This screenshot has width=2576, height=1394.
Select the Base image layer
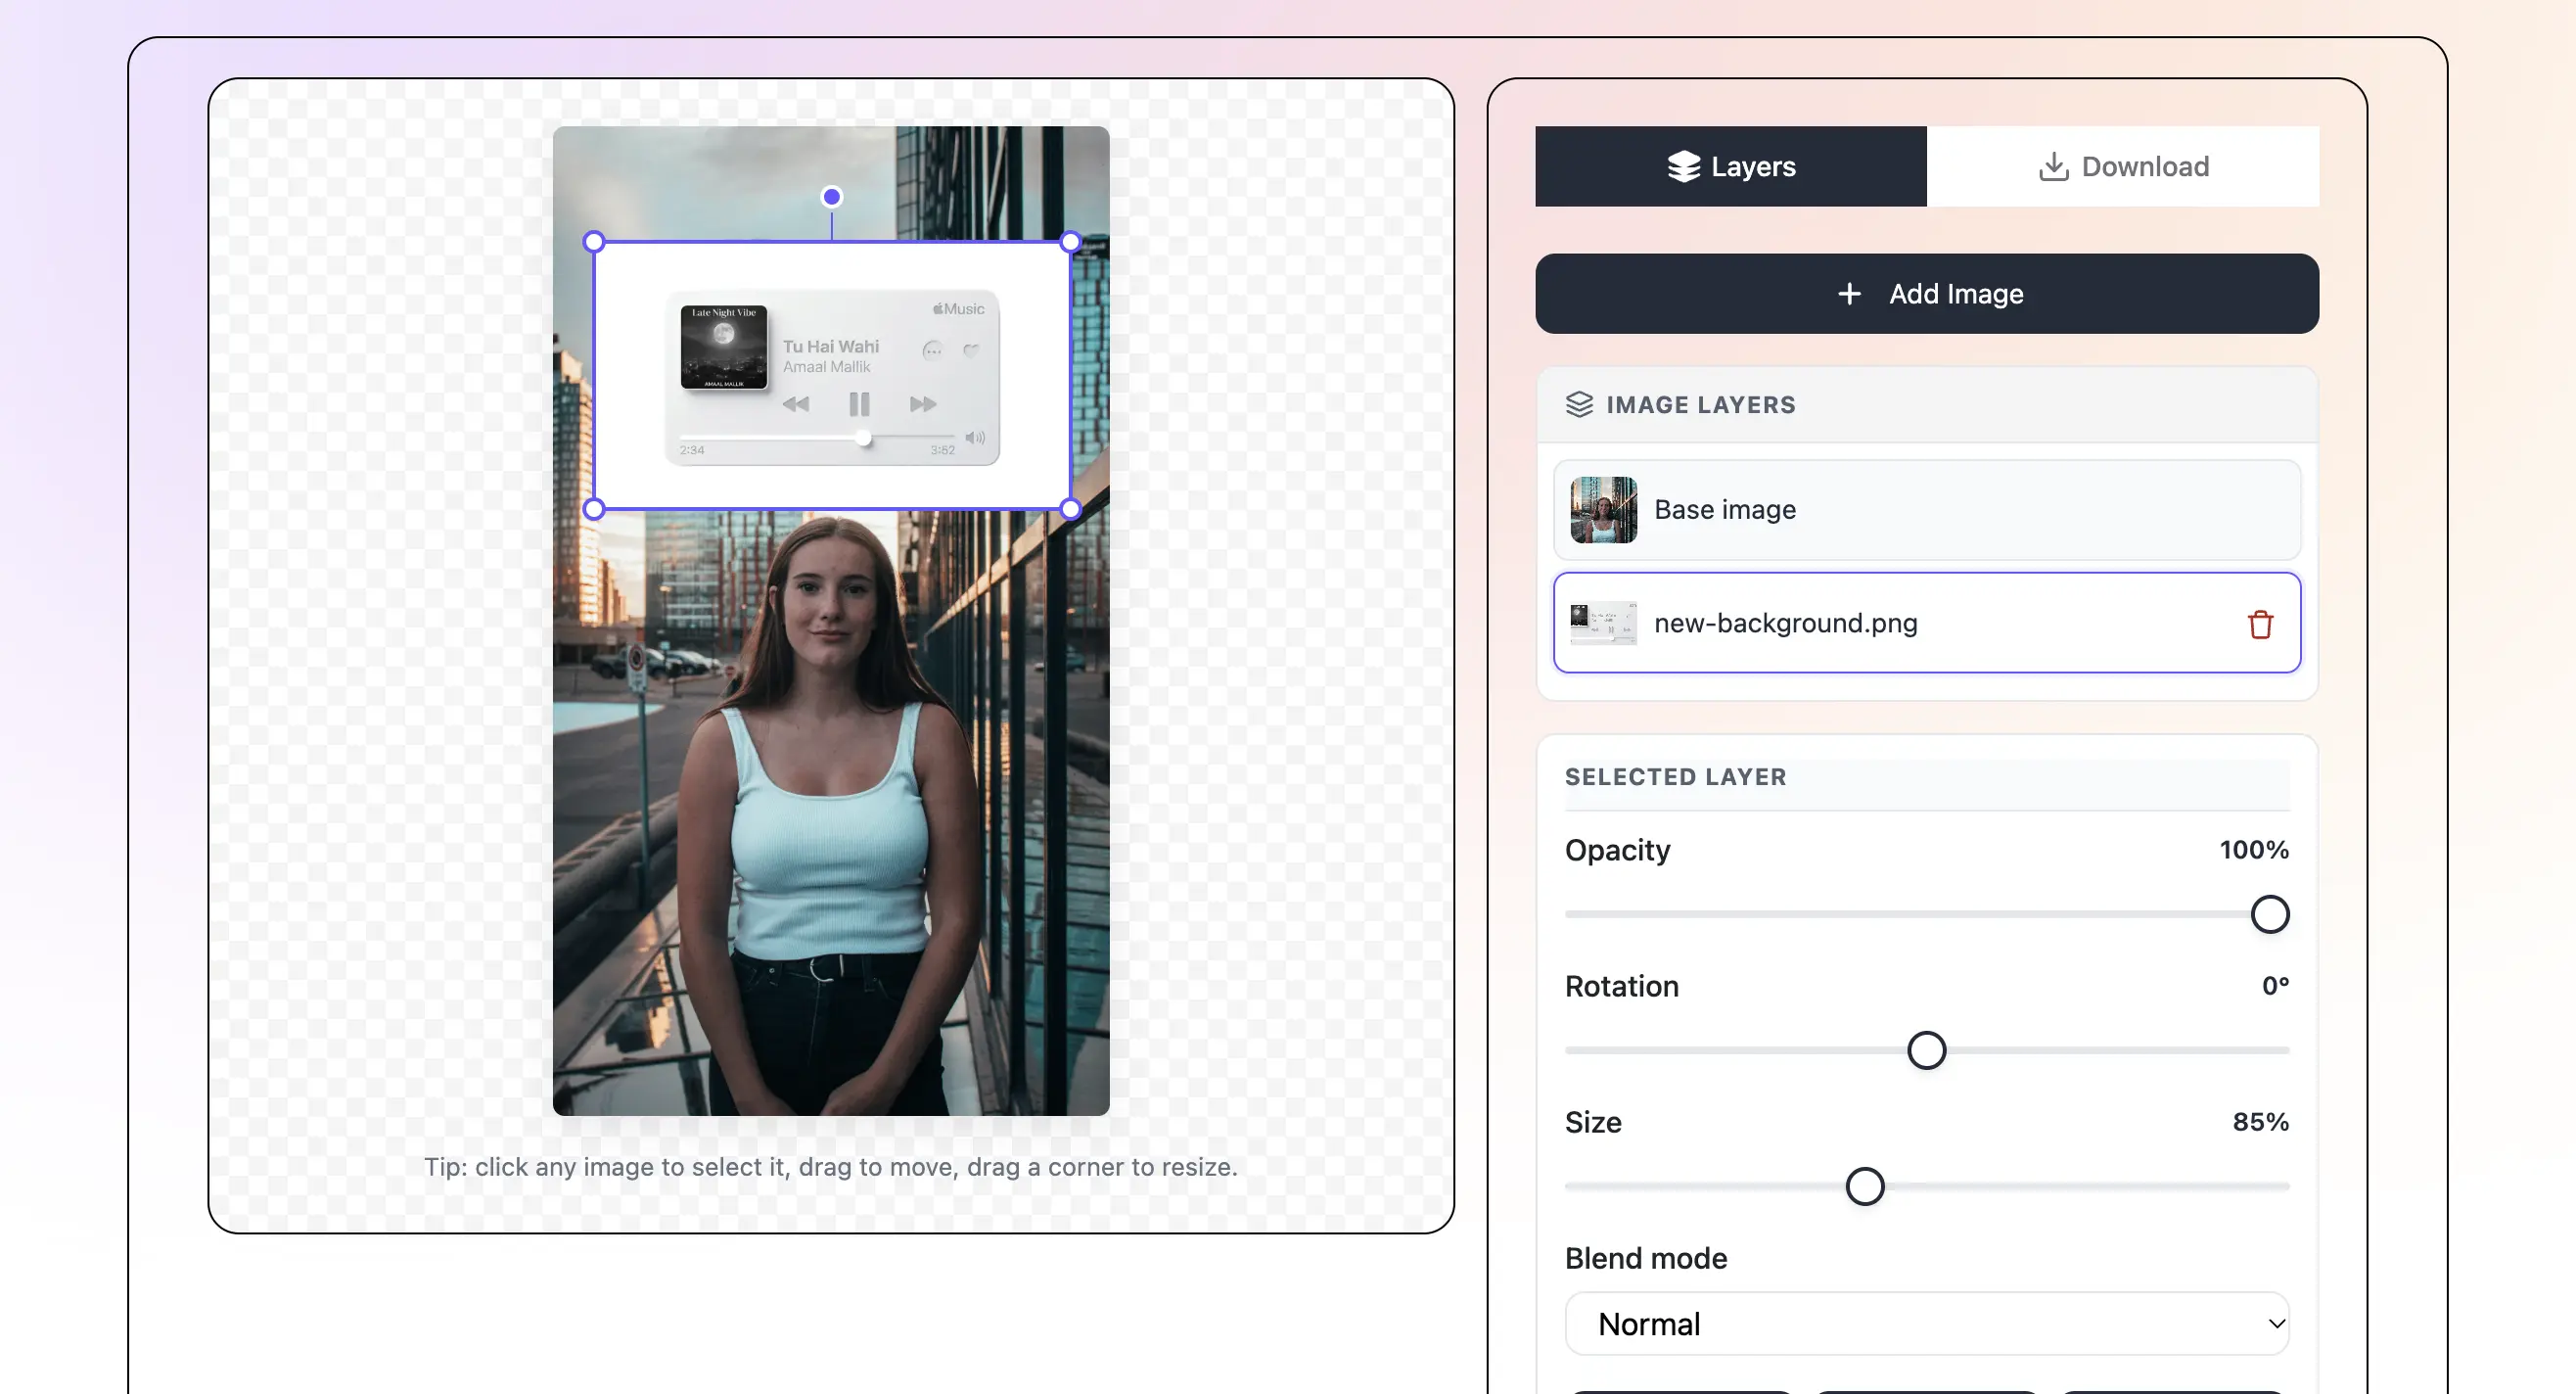(1927, 510)
